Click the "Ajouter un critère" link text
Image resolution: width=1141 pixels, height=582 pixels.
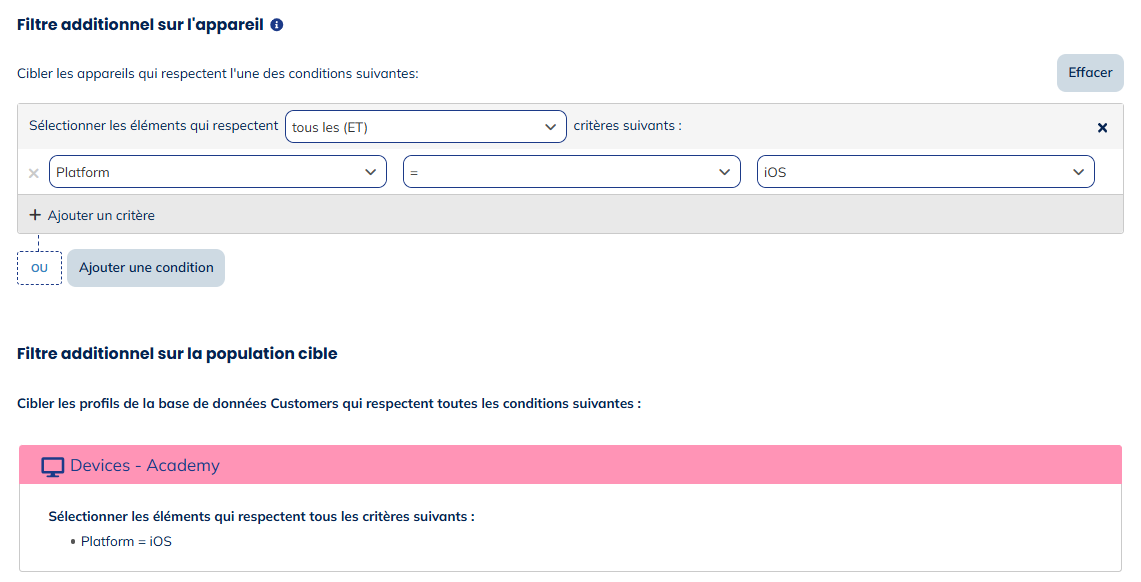pos(101,215)
